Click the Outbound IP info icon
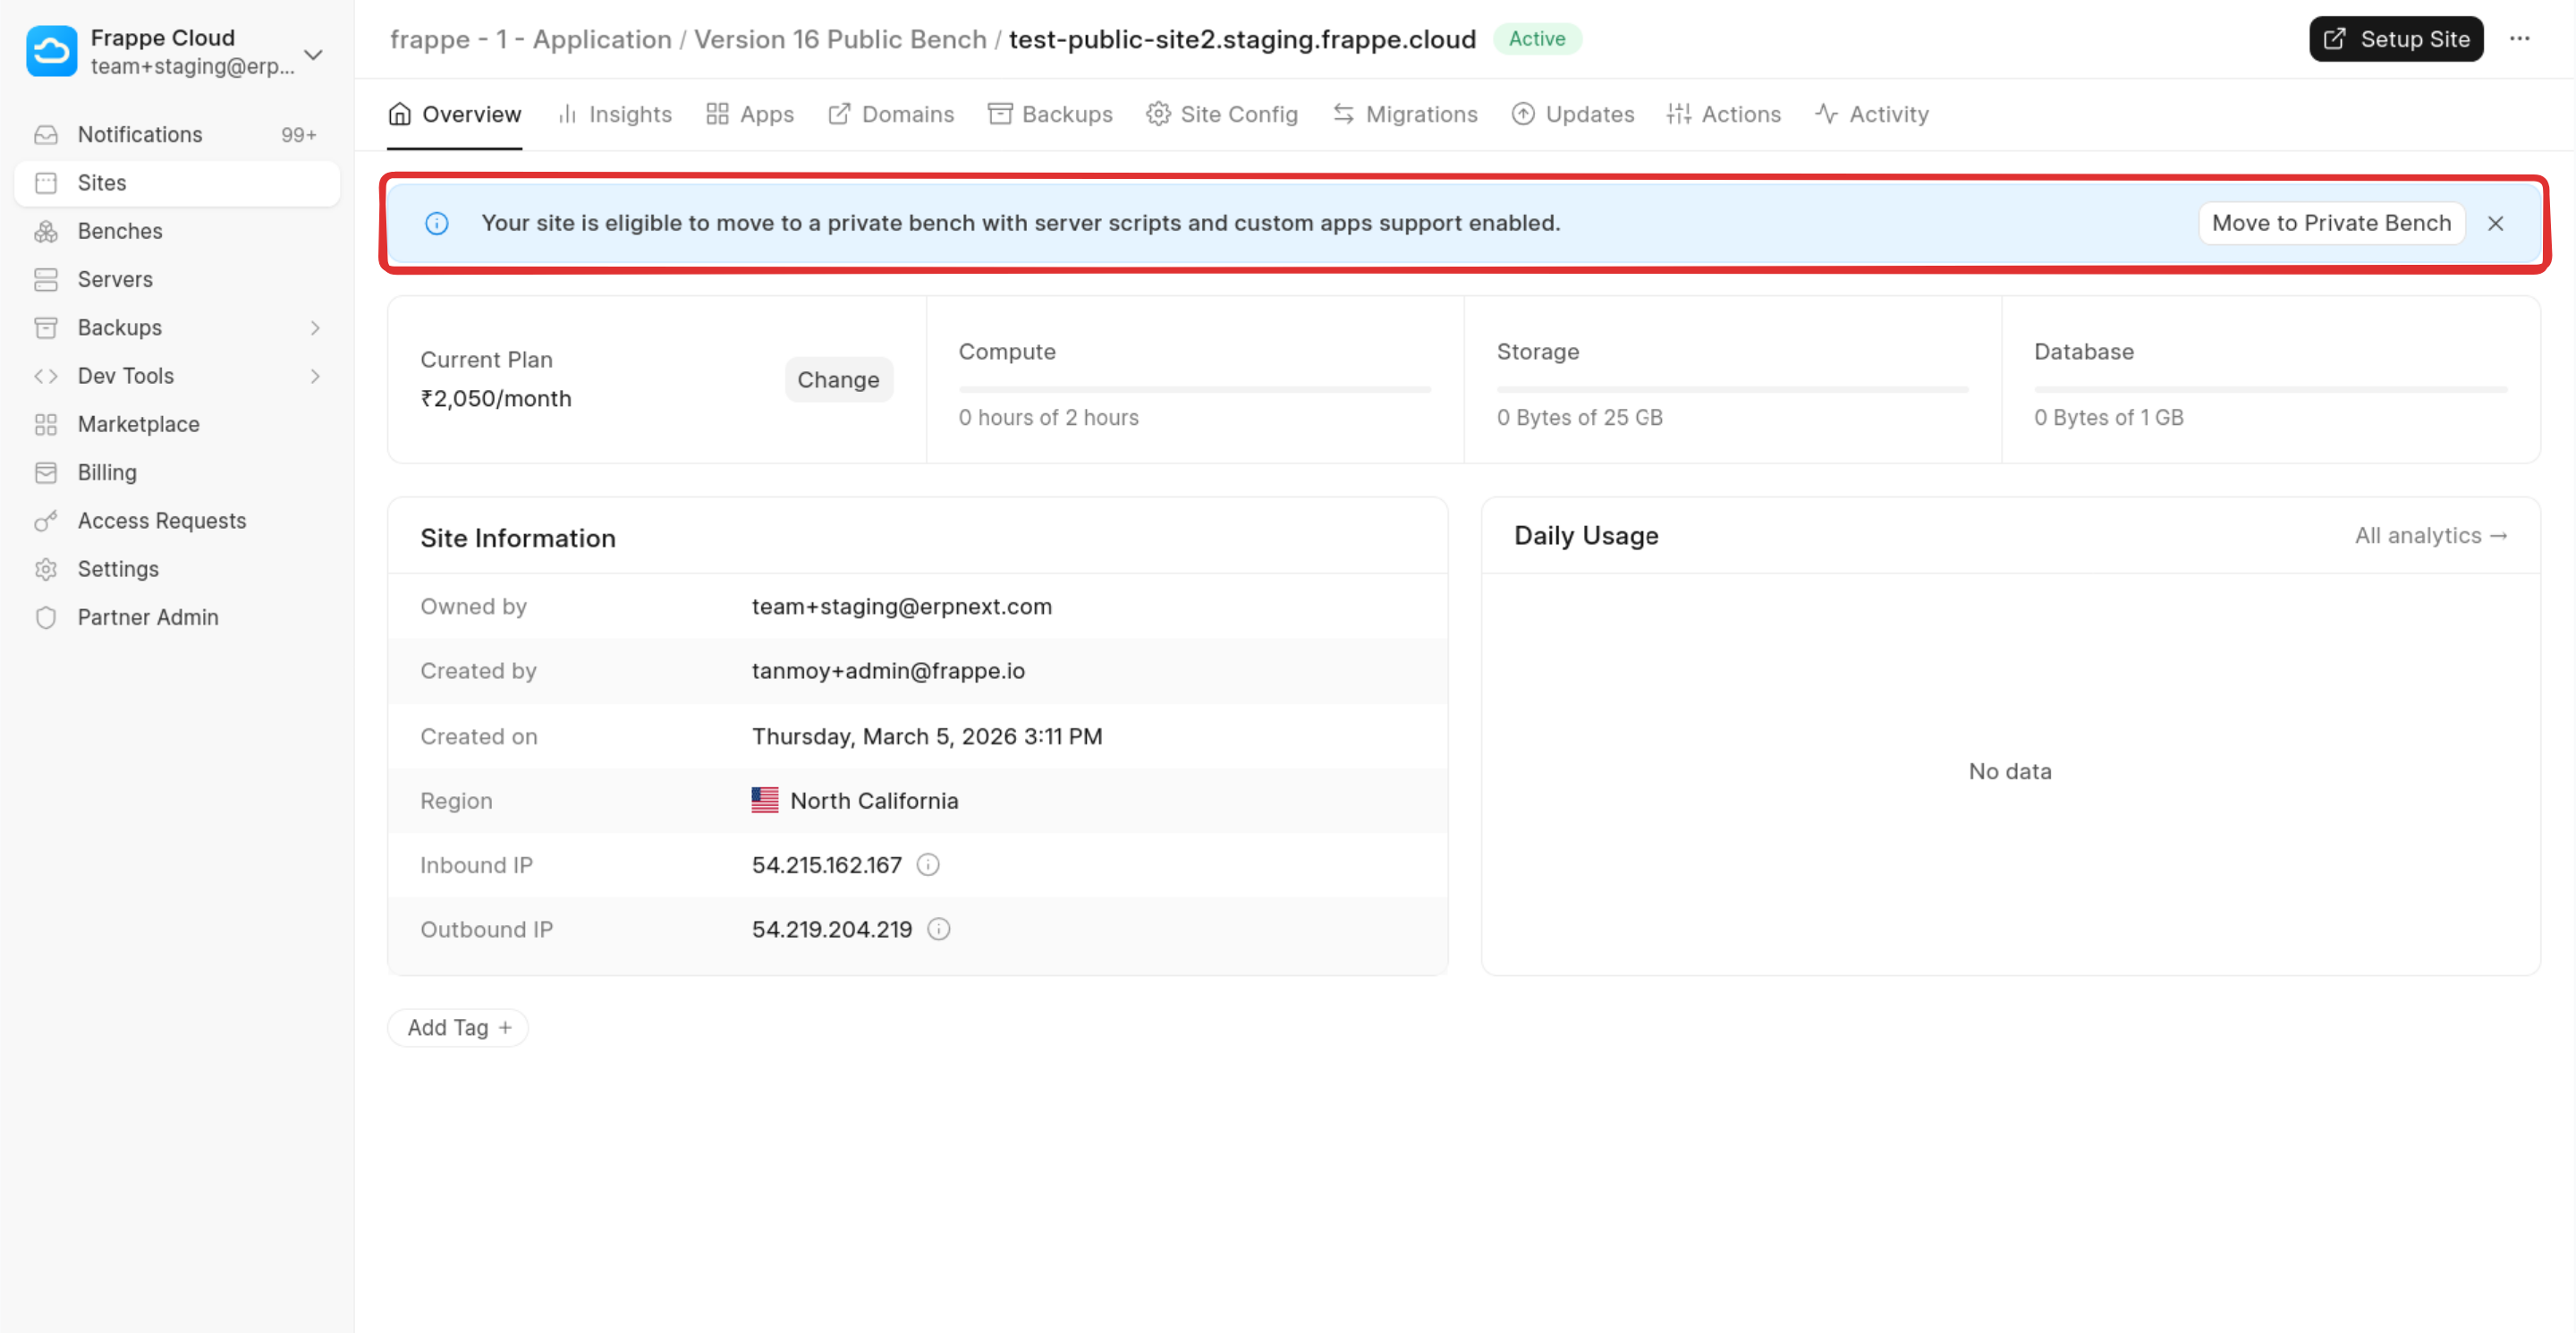 pos(938,929)
